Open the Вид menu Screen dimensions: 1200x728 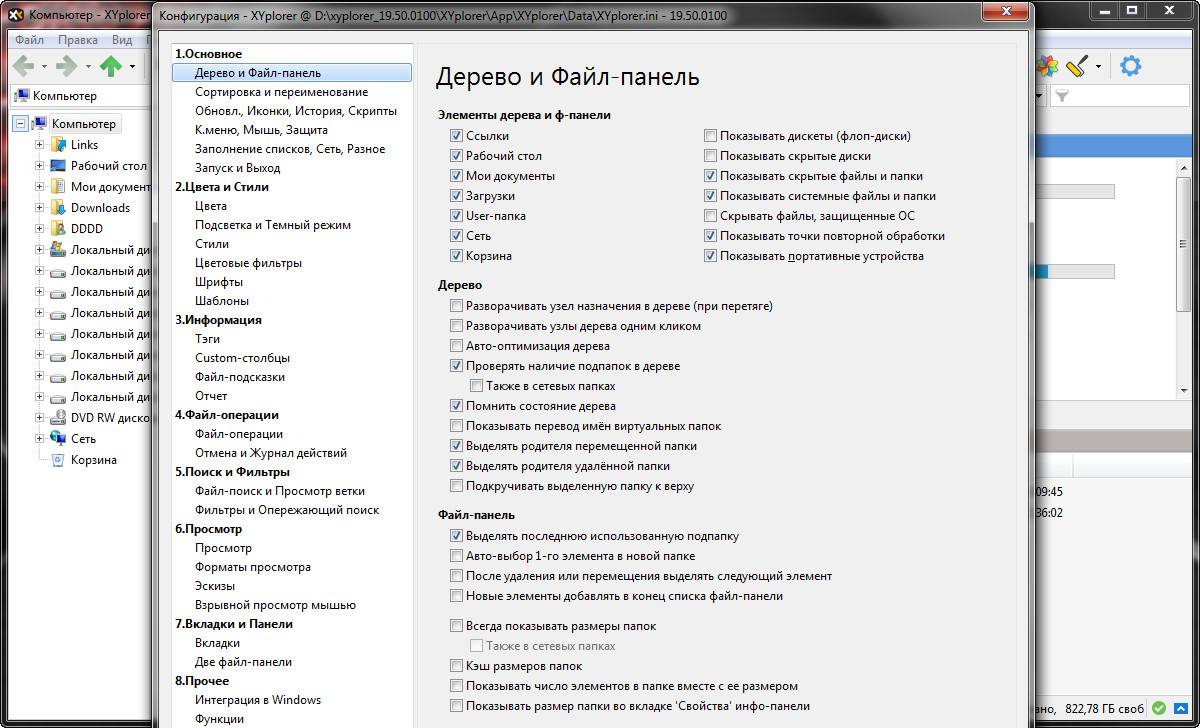[x=122, y=40]
